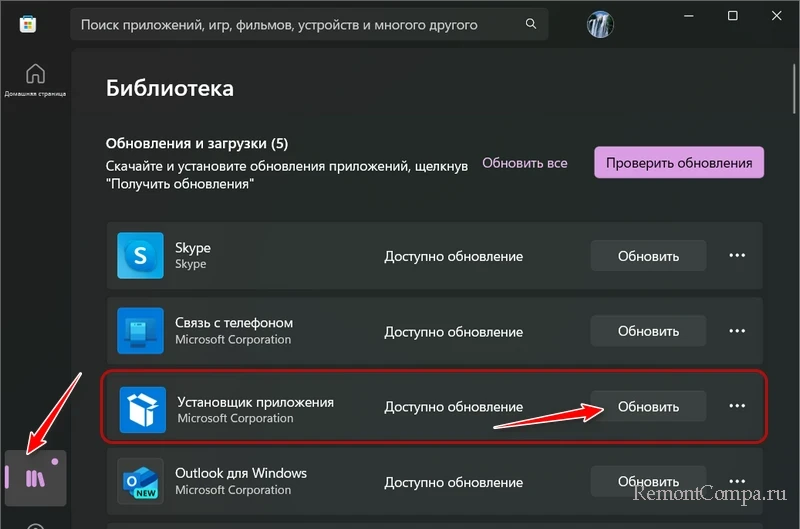Open more options for Связь с телефоном
The image size is (800, 529).
[737, 331]
